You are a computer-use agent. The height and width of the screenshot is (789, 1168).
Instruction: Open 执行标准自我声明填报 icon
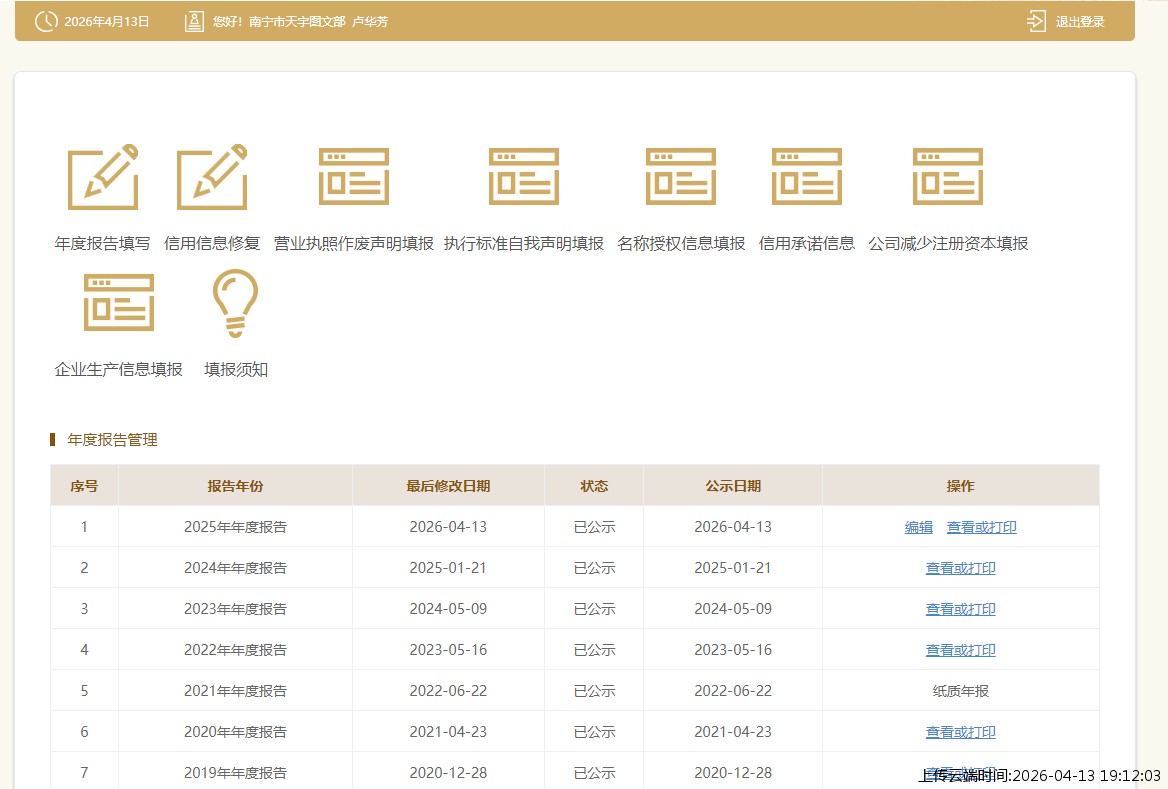(524, 177)
